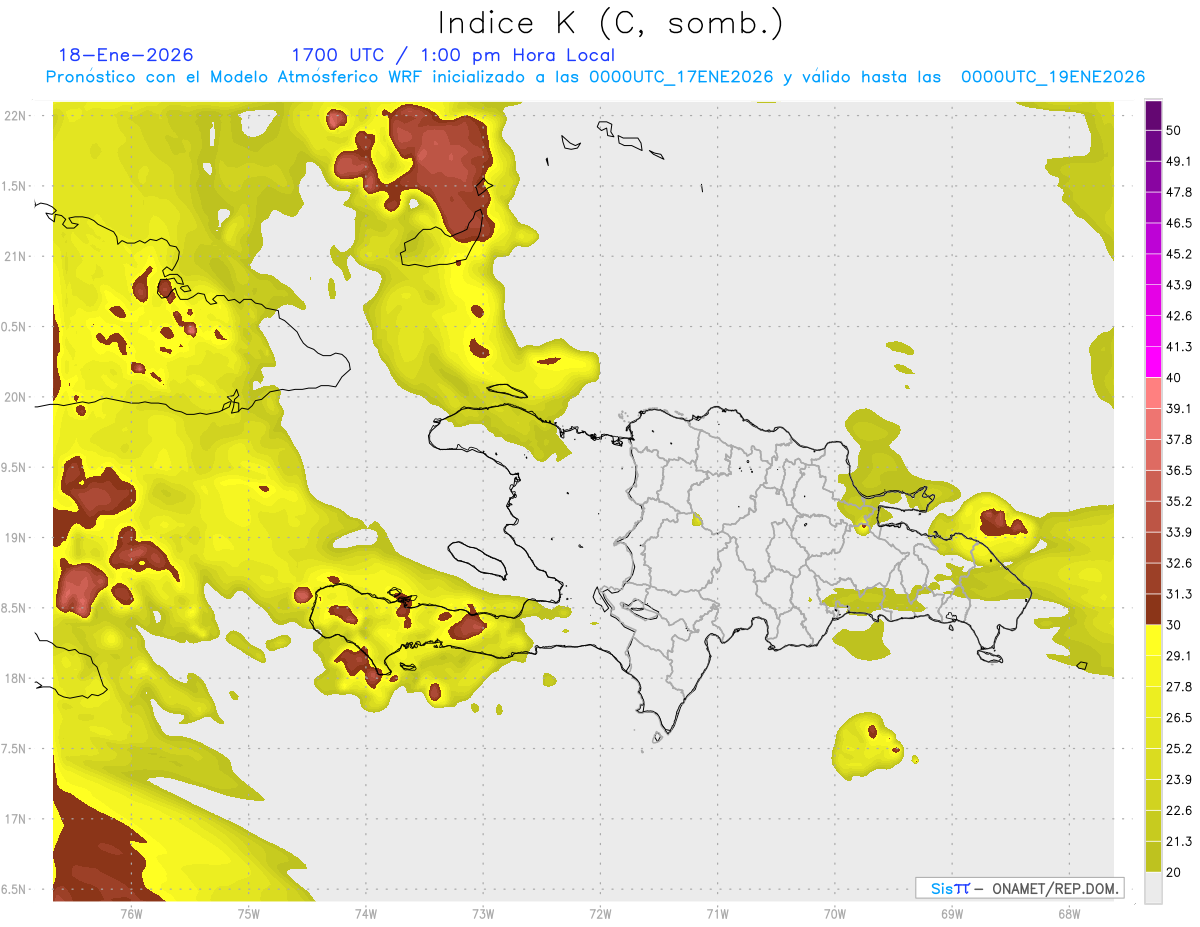1200x927 pixels.
Task: Click legend value '20'
Action: tap(1175, 872)
